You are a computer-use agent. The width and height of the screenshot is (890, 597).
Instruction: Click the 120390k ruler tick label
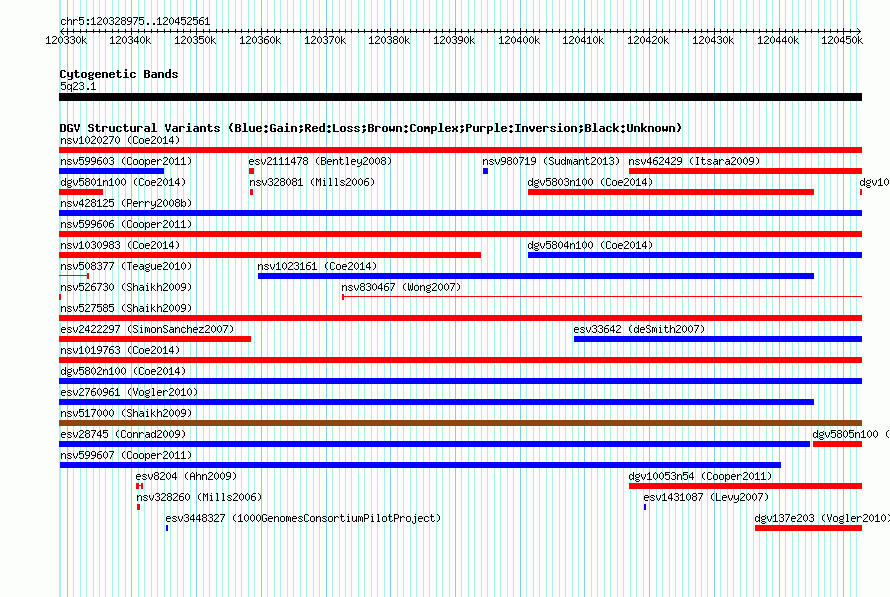(454, 40)
